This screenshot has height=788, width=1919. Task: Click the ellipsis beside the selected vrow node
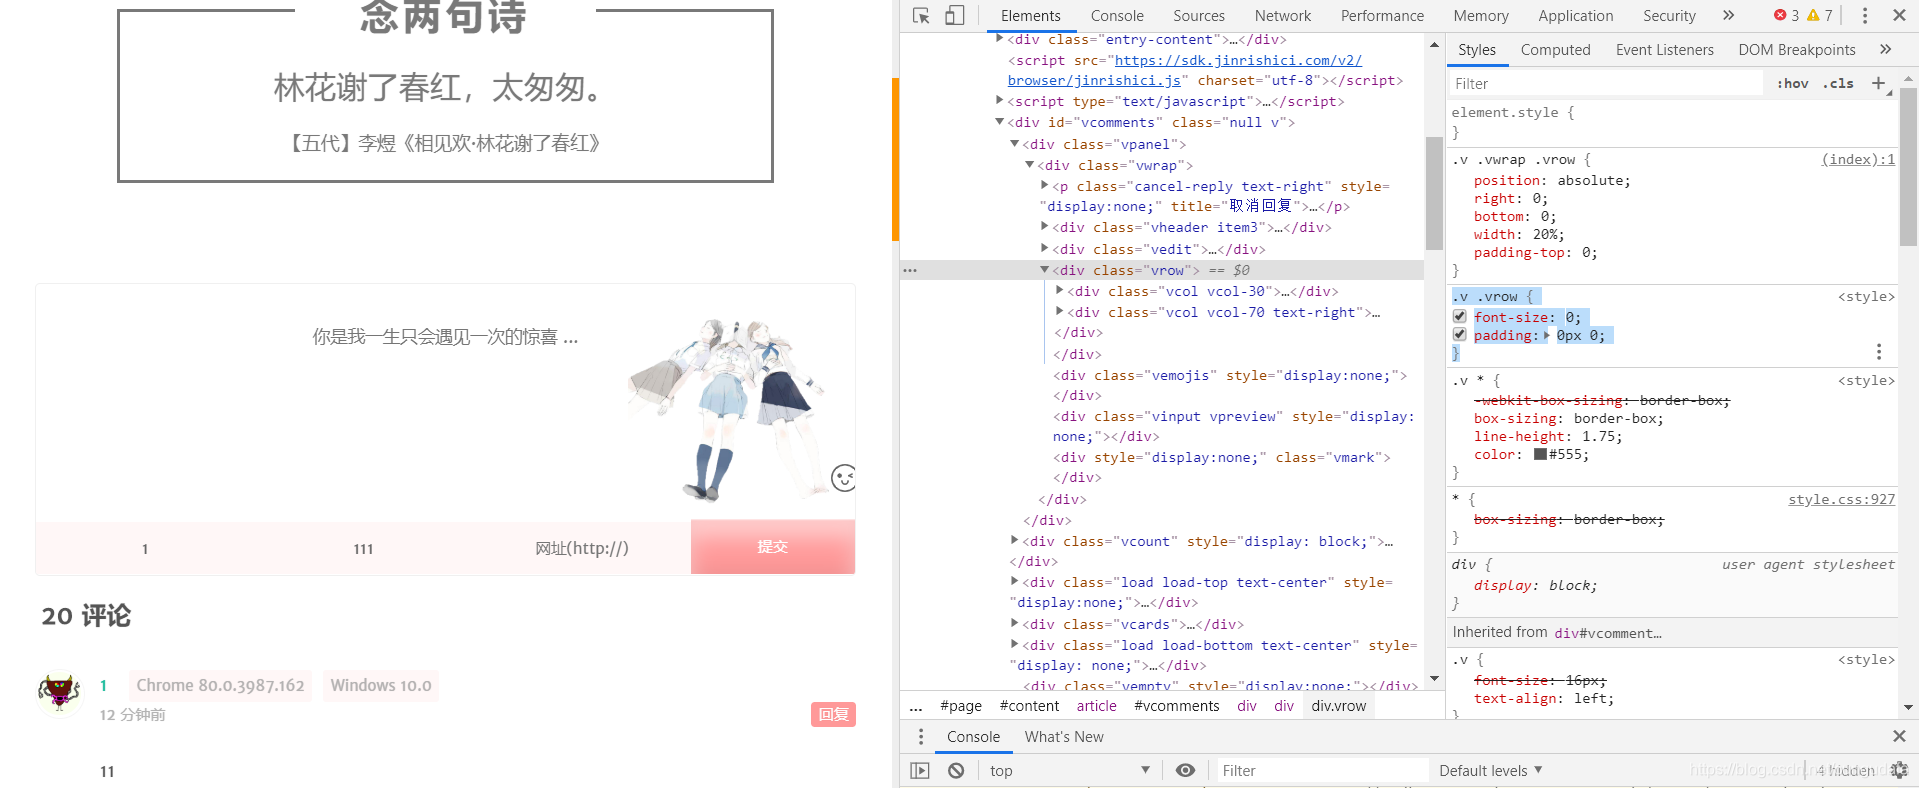coord(910,270)
